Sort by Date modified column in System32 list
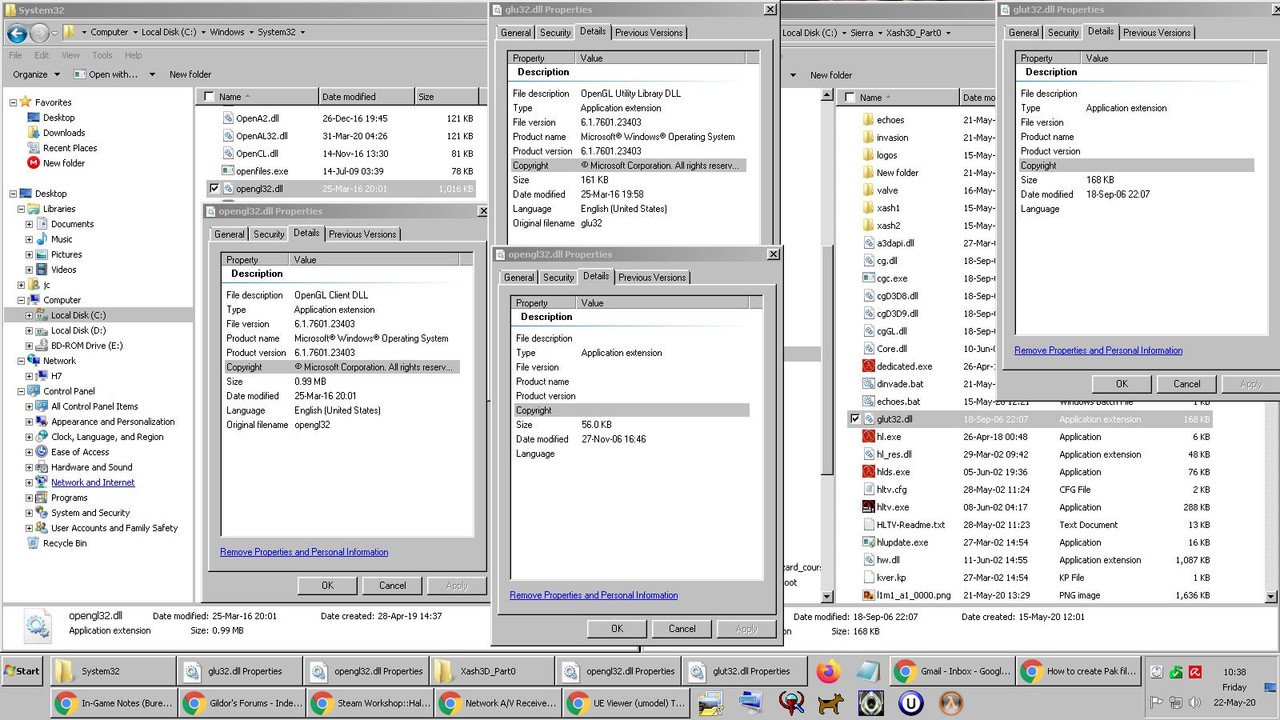The width and height of the screenshot is (1280, 720). click(366, 97)
